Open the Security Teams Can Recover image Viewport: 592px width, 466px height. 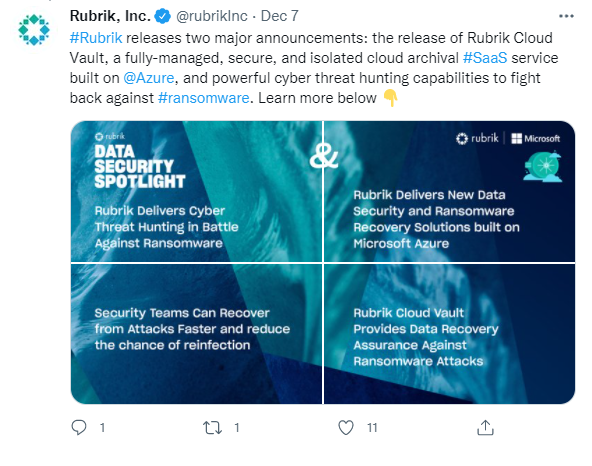pos(196,334)
